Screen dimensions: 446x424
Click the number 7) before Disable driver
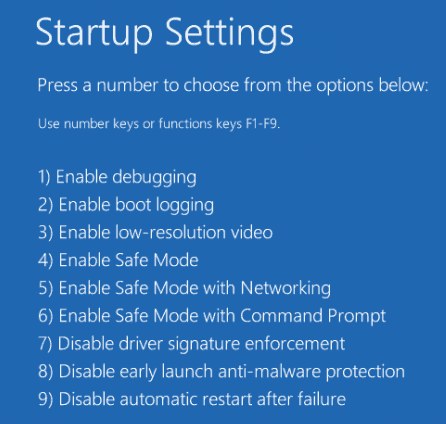click(45, 344)
